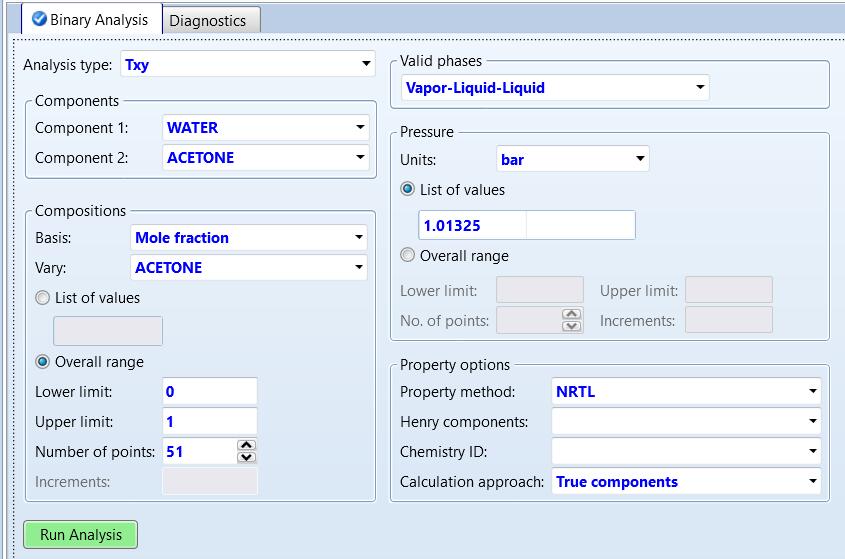
Task: Open the Henry components dropdown
Action: (x=812, y=422)
